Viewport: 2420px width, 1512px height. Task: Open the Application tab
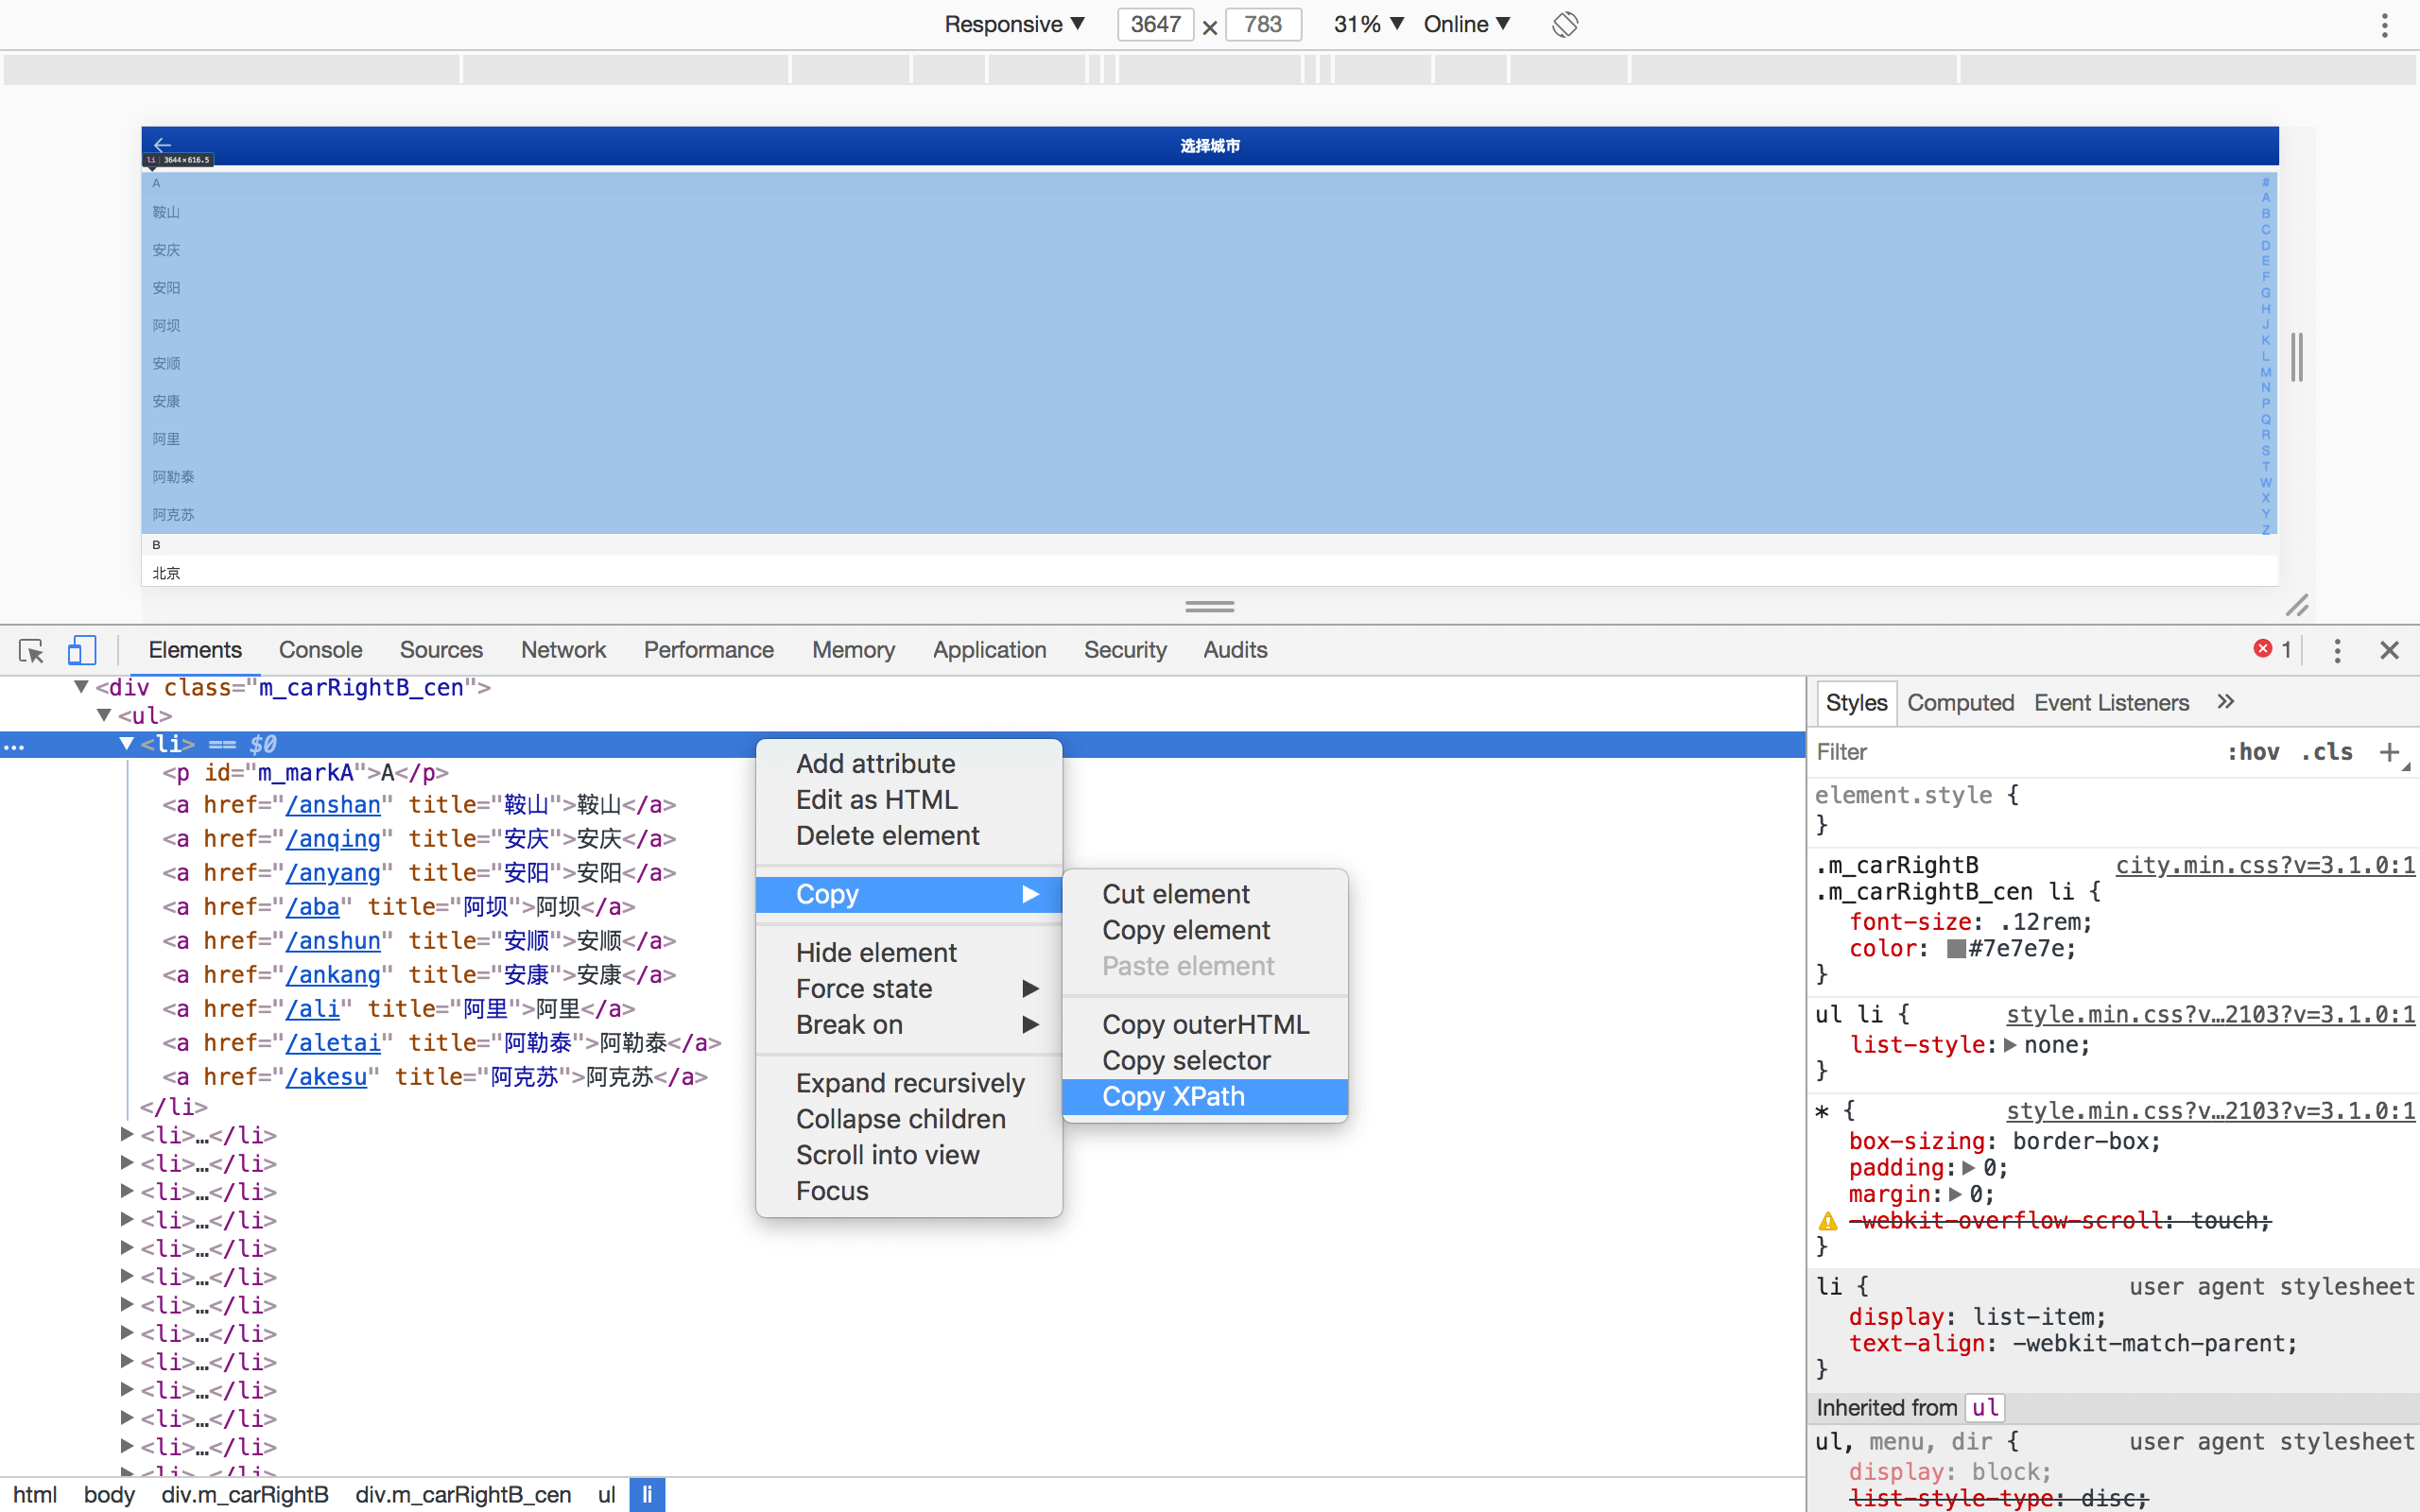[989, 650]
